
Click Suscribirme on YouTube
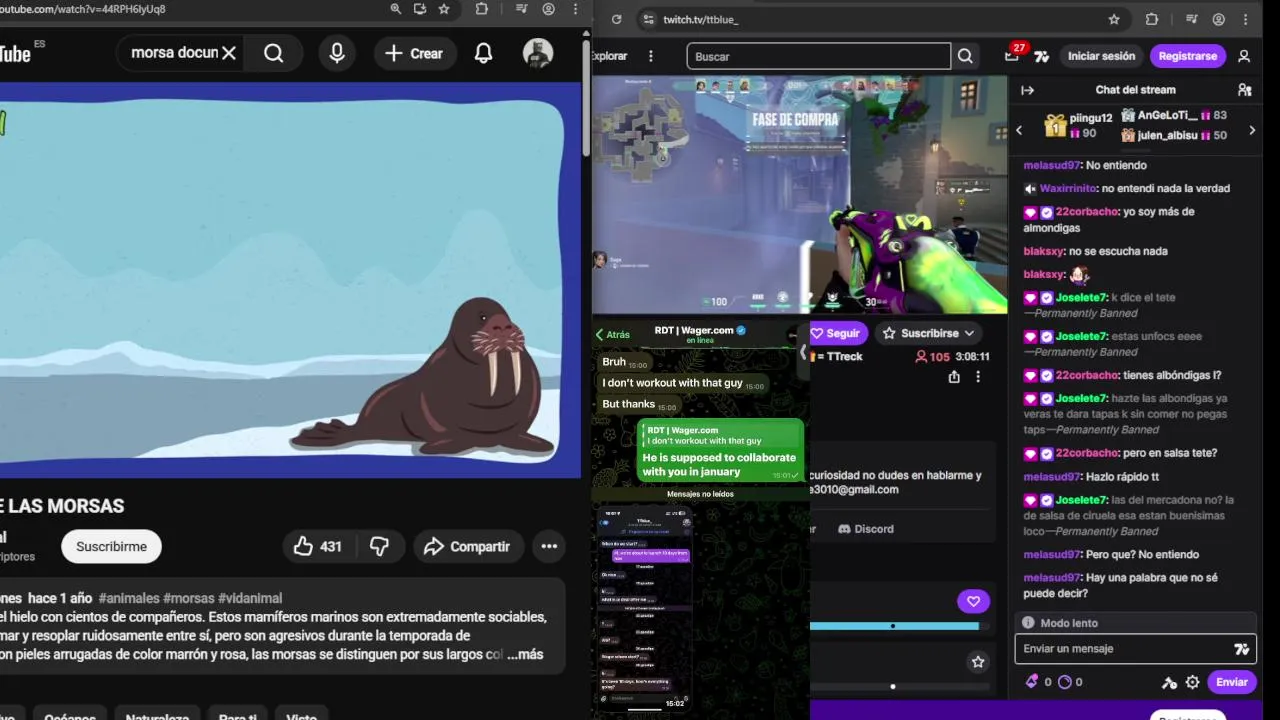111,546
